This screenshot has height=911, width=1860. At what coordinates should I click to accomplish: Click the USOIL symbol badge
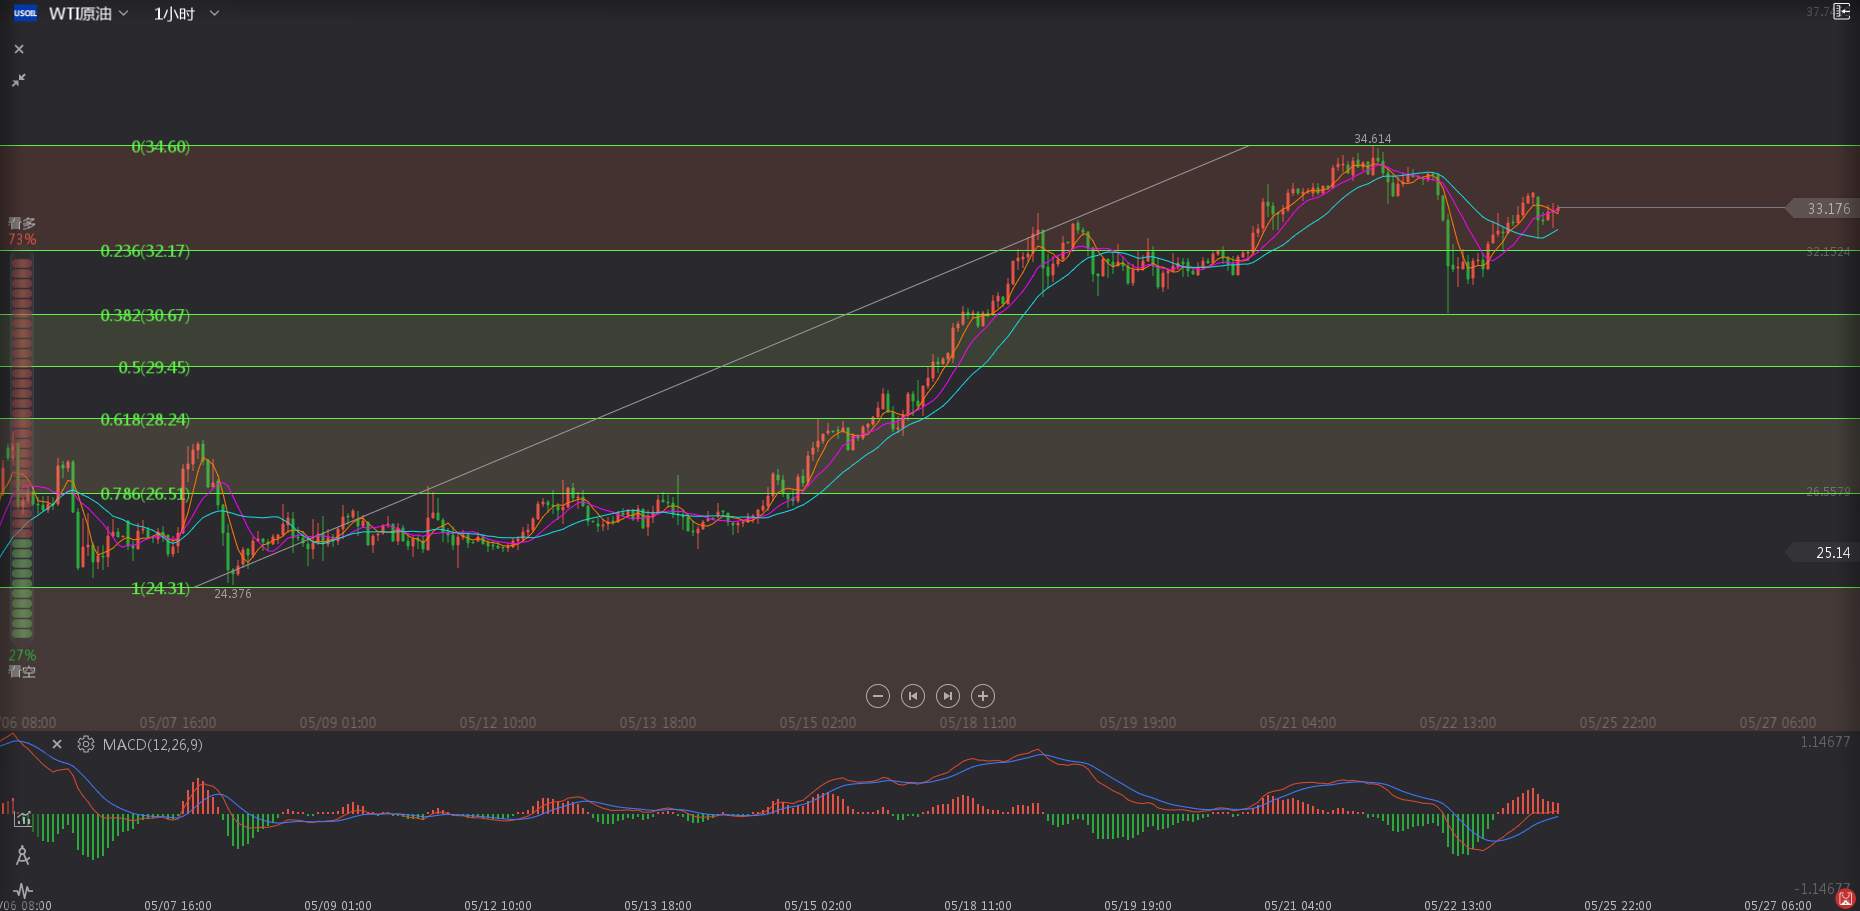(x=25, y=13)
